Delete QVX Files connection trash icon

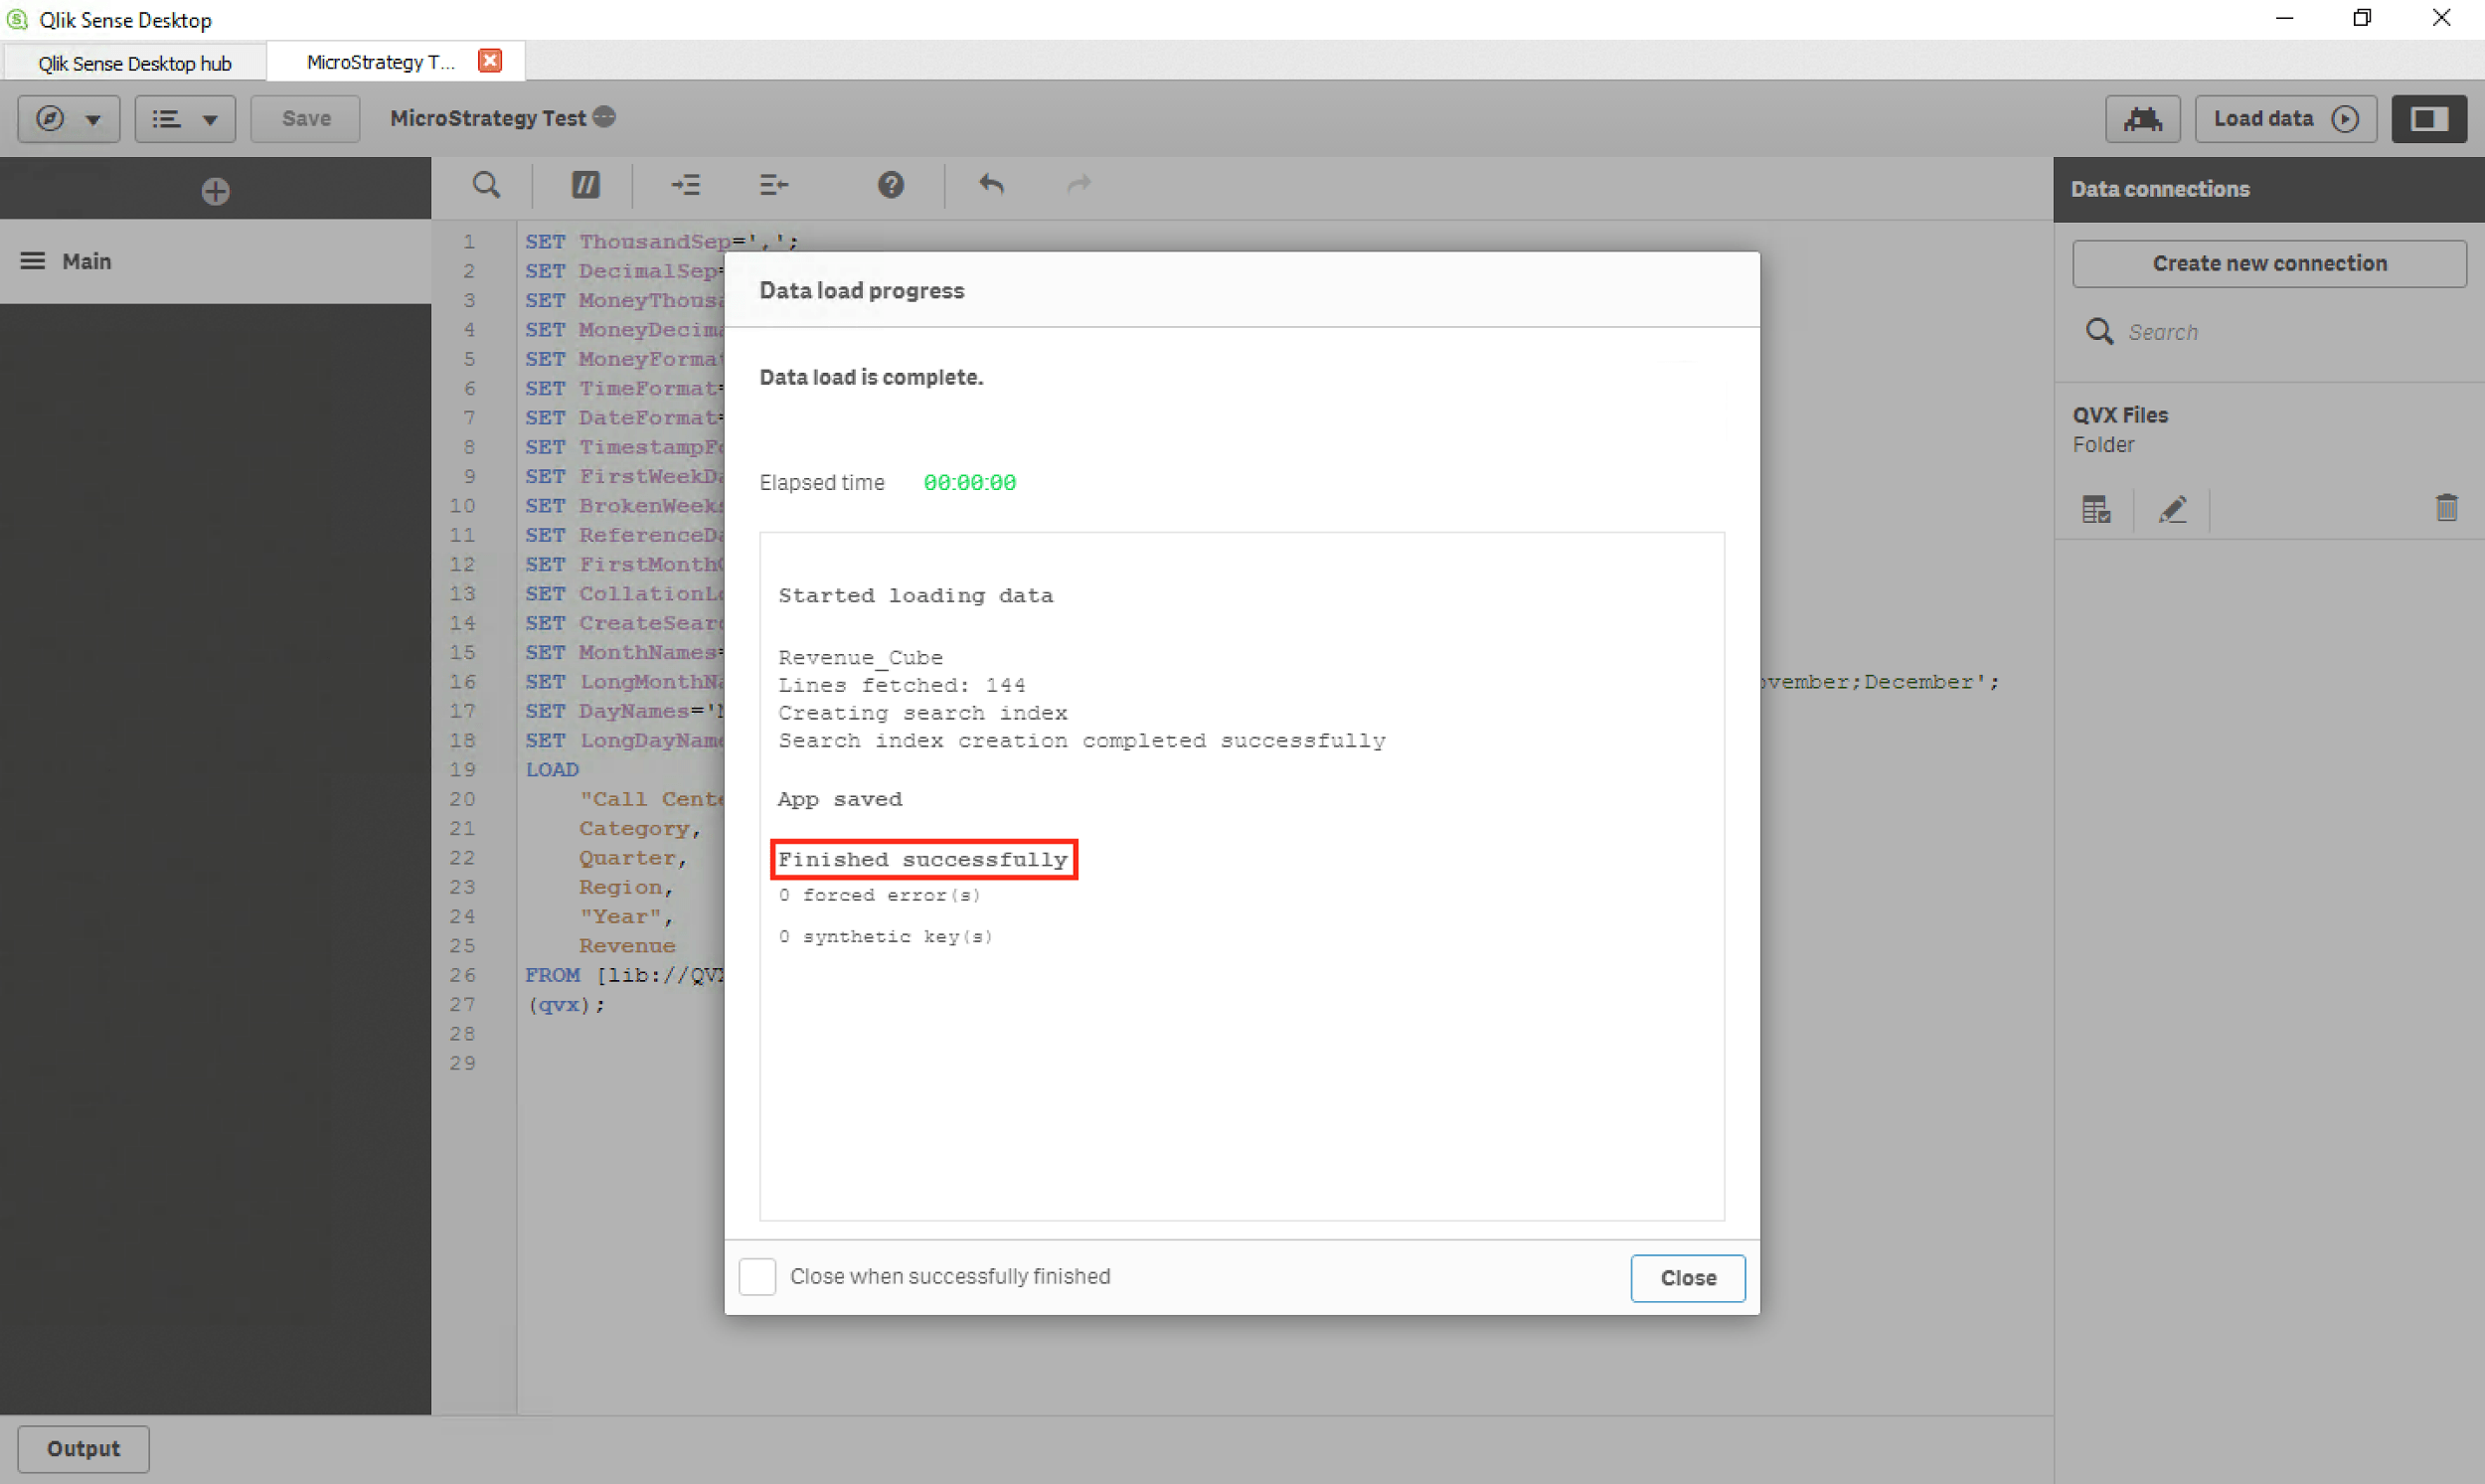coord(2446,508)
